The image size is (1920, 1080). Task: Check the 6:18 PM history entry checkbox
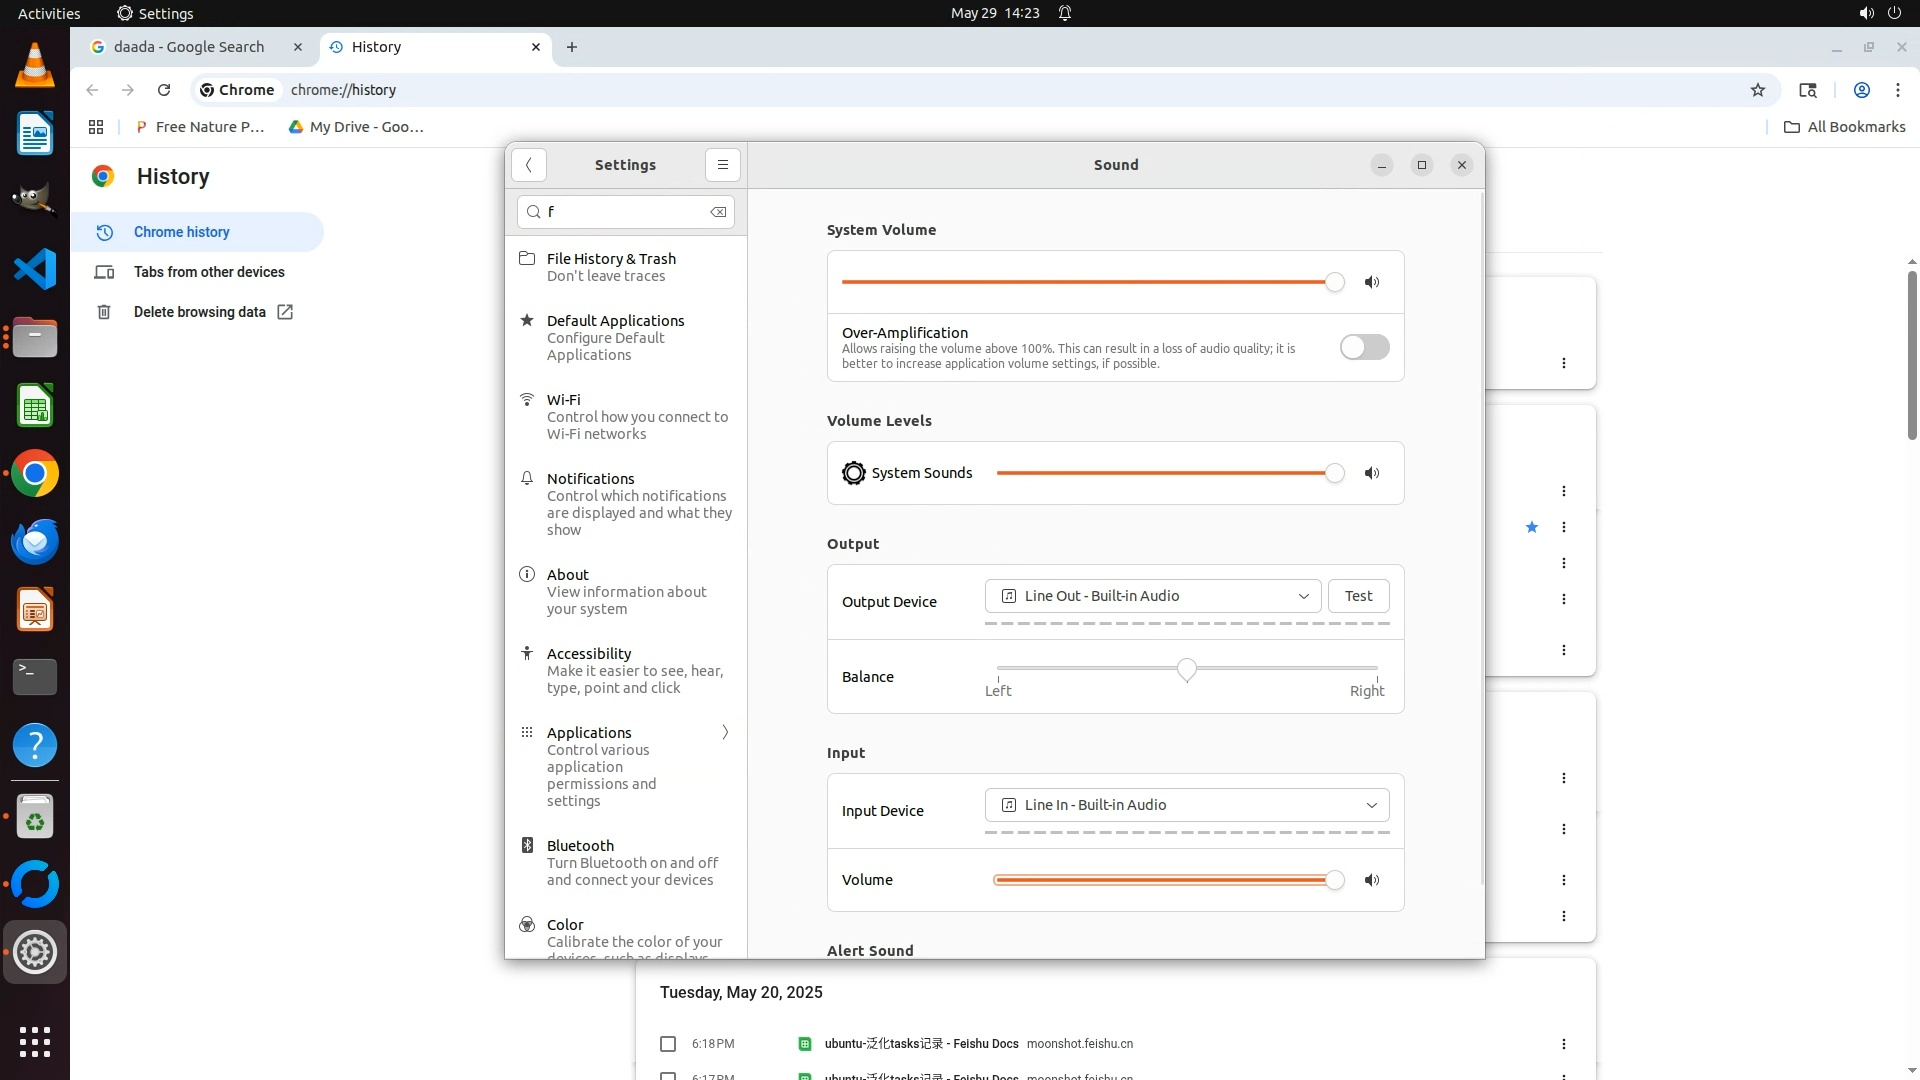[x=668, y=1044]
